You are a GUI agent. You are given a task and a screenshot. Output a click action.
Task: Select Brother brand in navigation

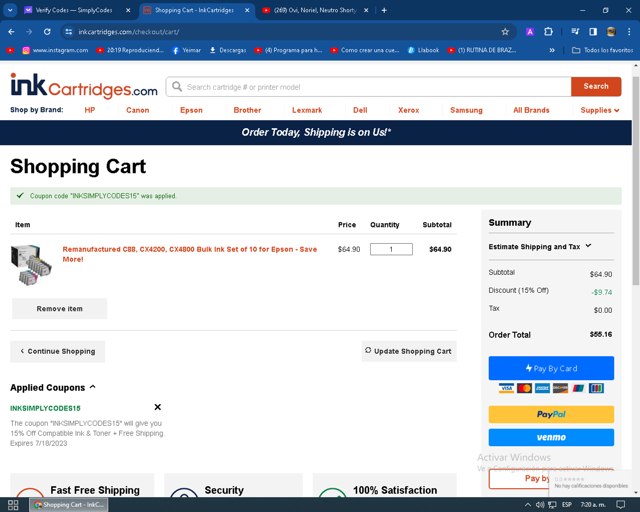(247, 110)
